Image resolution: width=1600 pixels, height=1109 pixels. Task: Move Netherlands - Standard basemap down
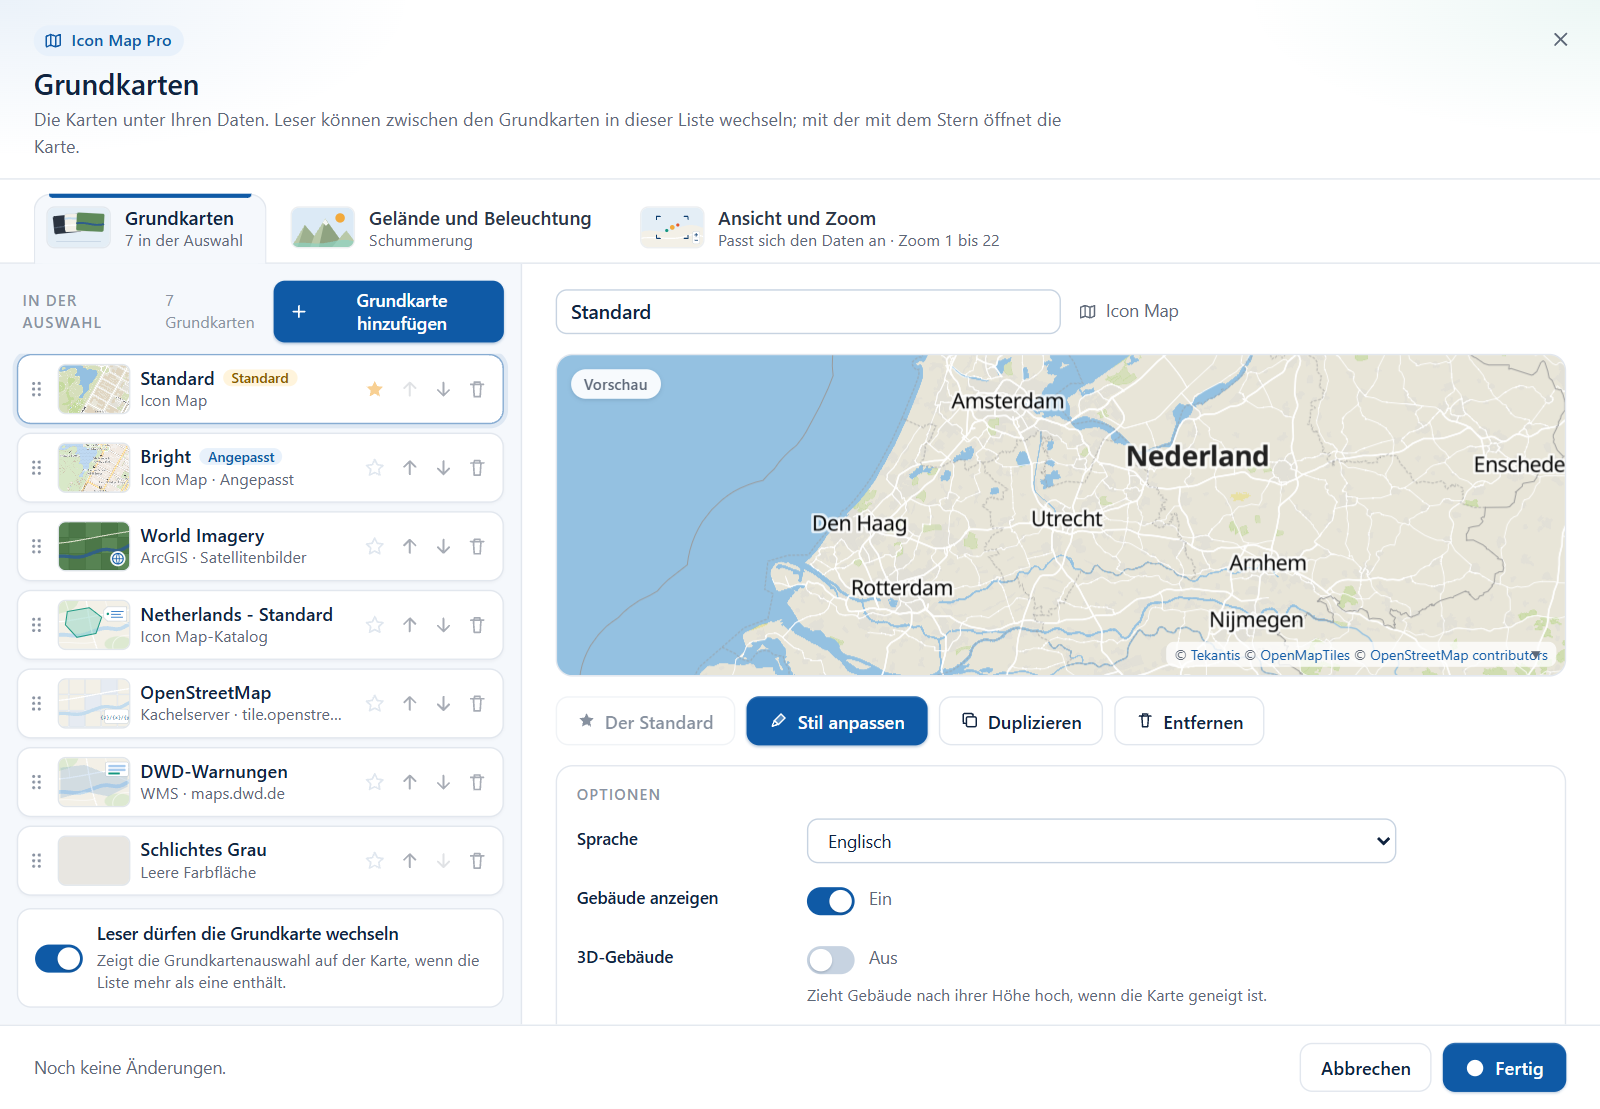point(443,625)
